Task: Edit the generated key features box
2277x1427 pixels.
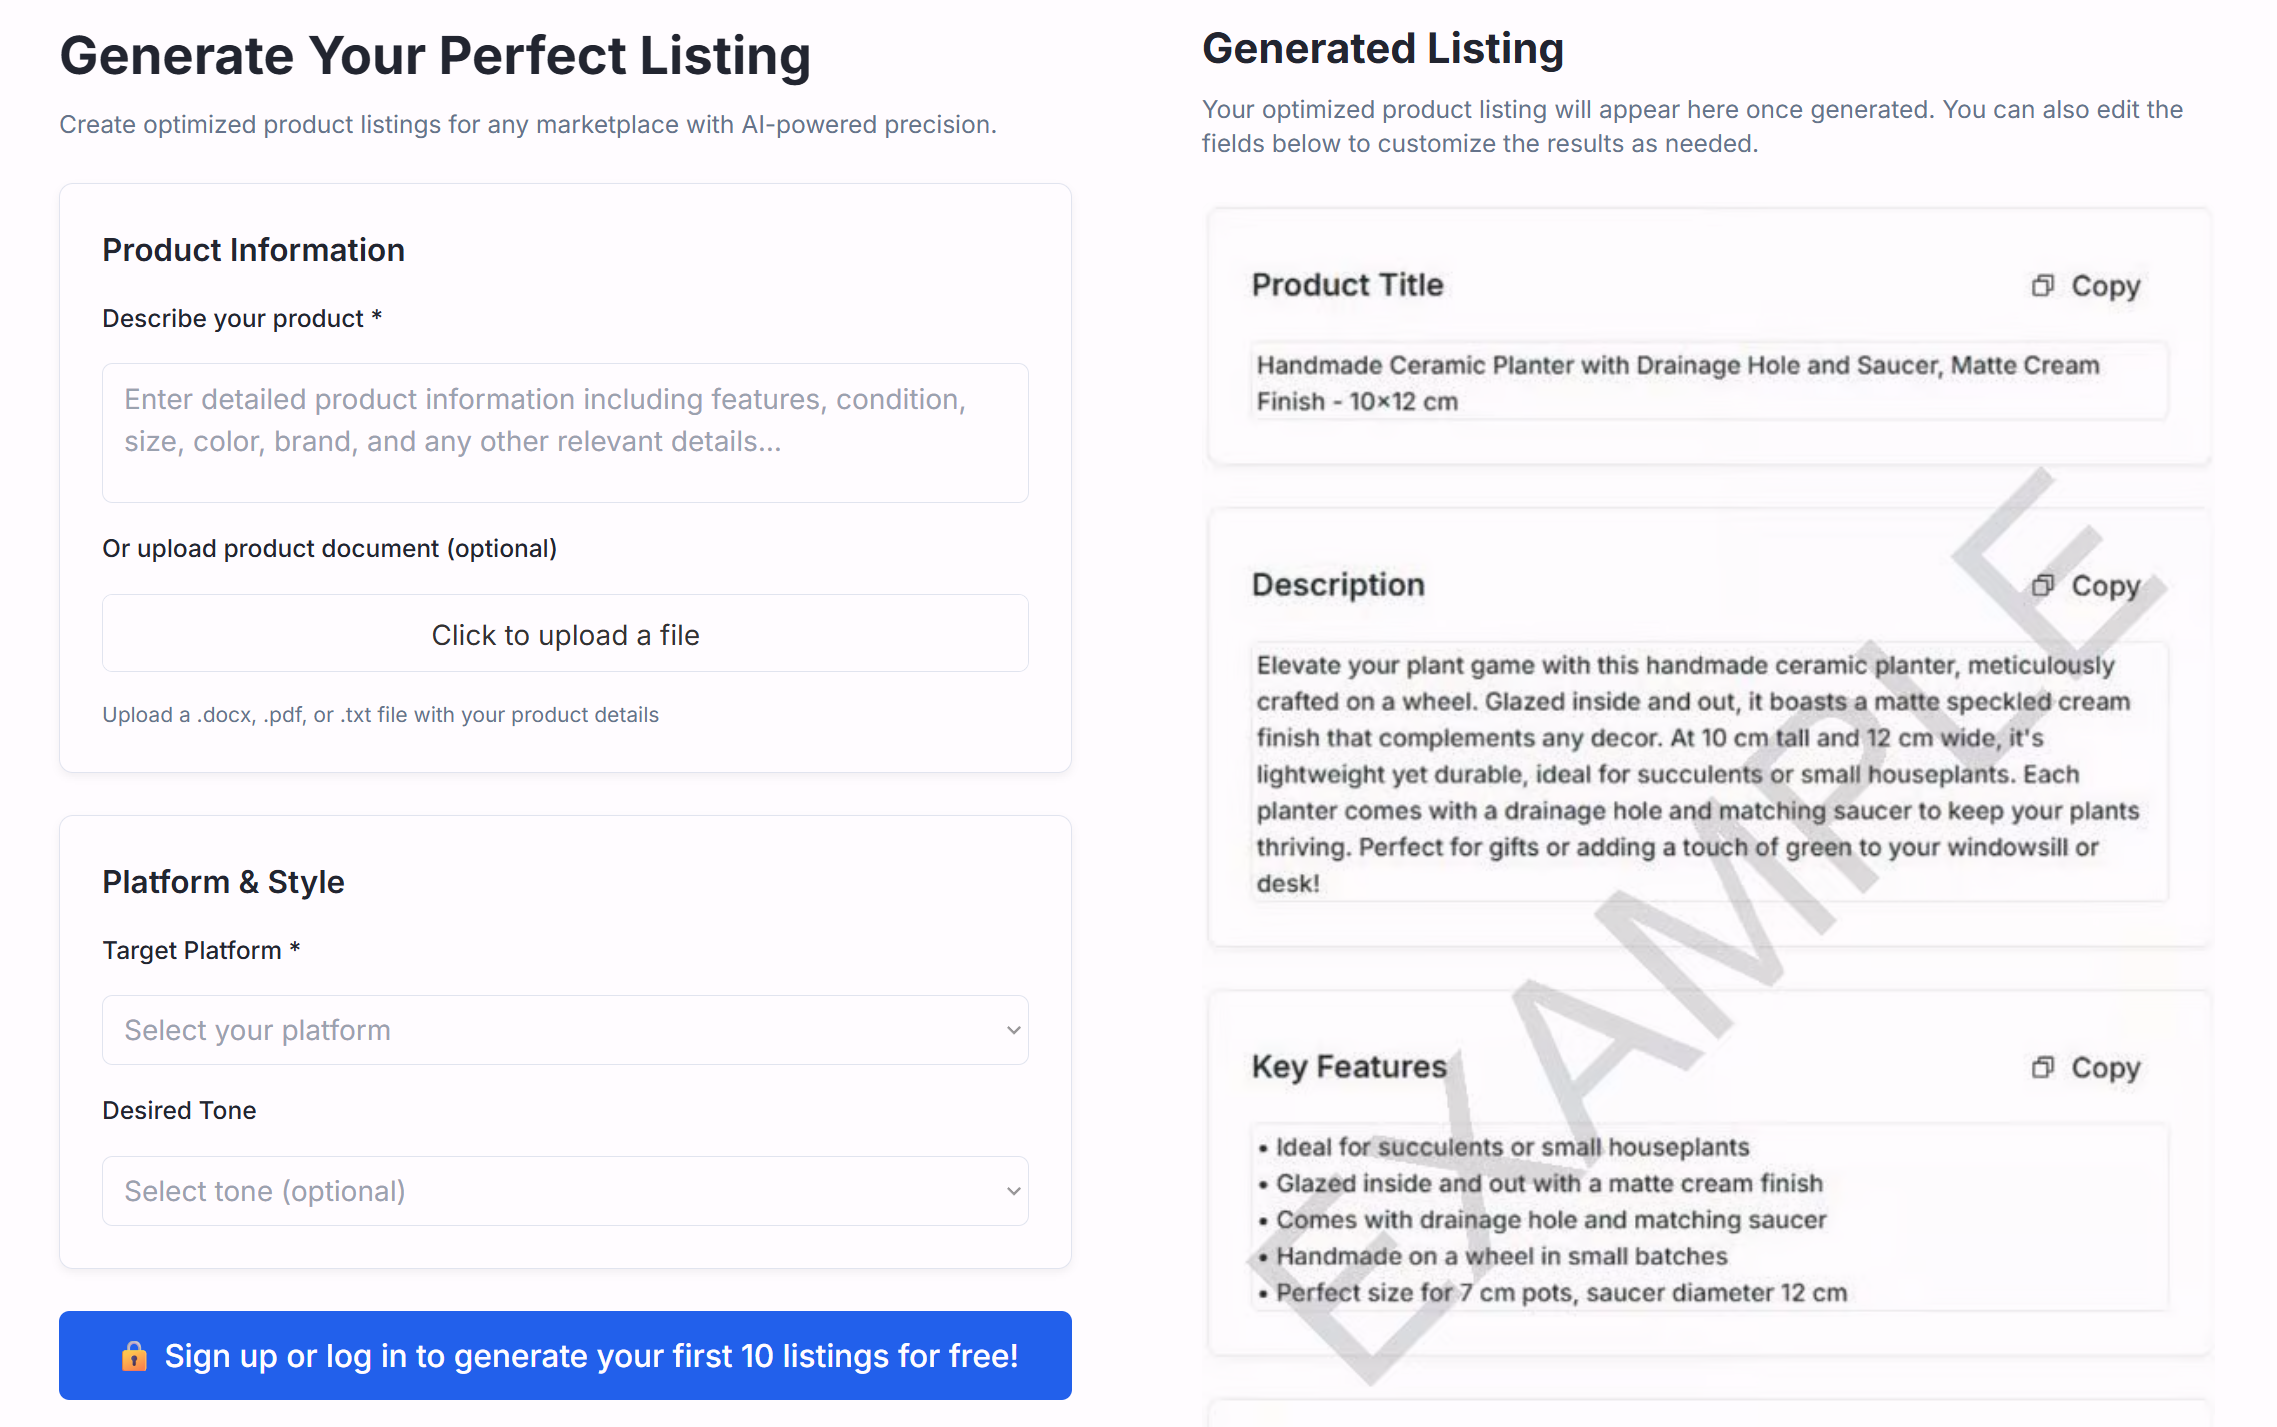Action: [x=1709, y=1219]
